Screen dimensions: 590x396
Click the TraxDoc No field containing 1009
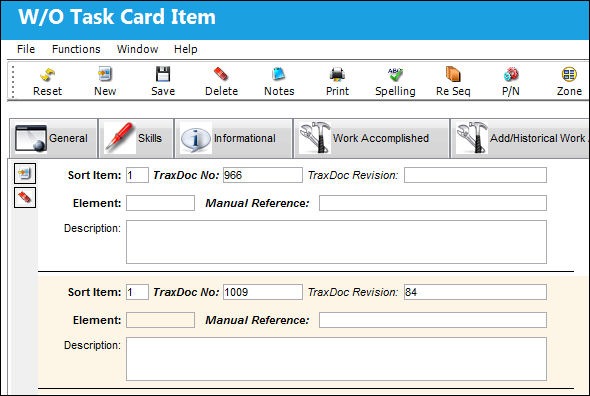click(x=263, y=292)
